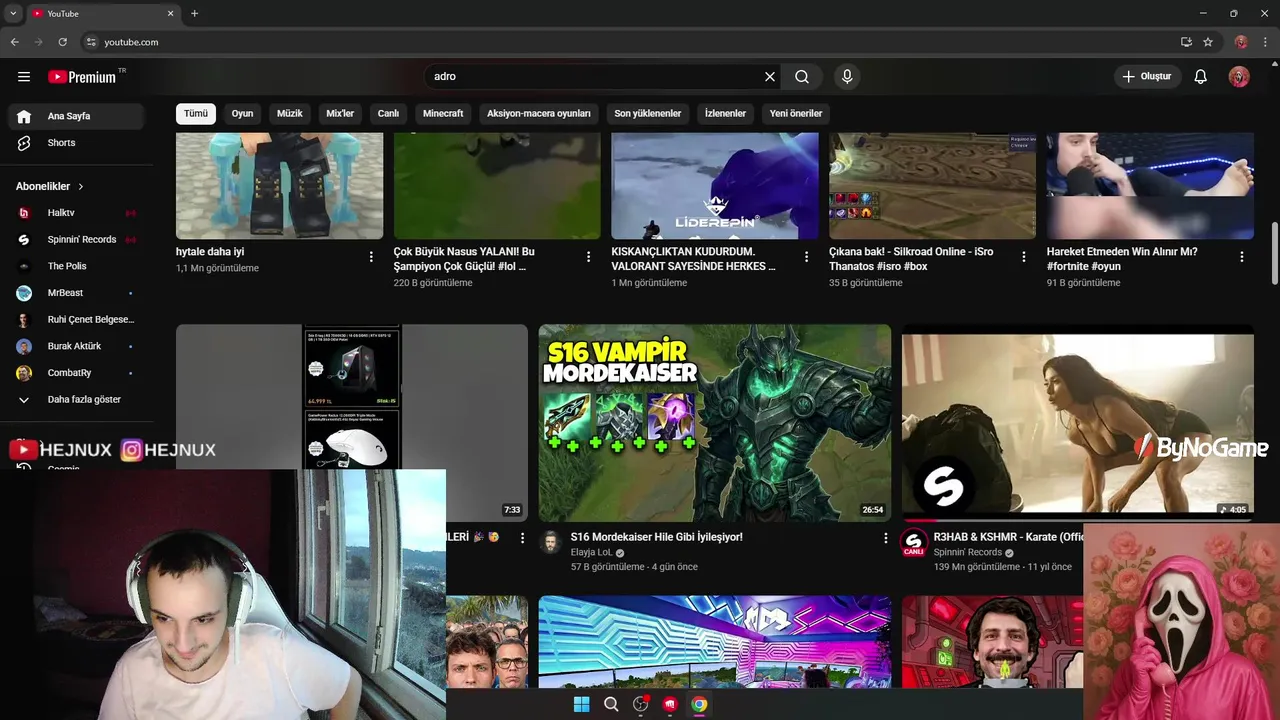The width and height of the screenshot is (1280, 720).
Task: Open the tab search dropdown arrow
Action: click(13, 13)
